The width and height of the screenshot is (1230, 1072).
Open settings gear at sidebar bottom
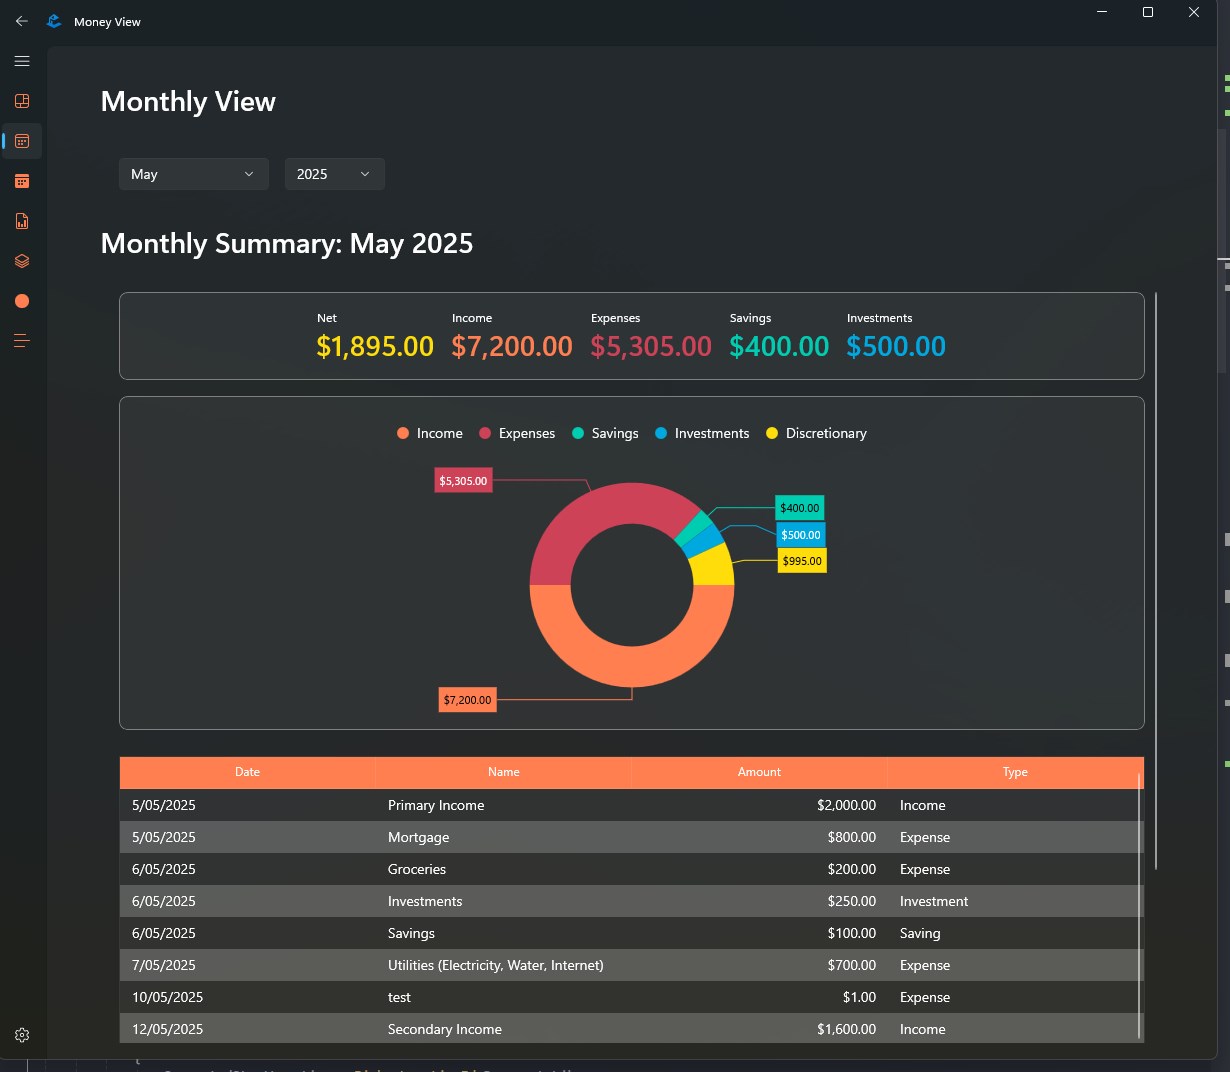coord(22,1035)
